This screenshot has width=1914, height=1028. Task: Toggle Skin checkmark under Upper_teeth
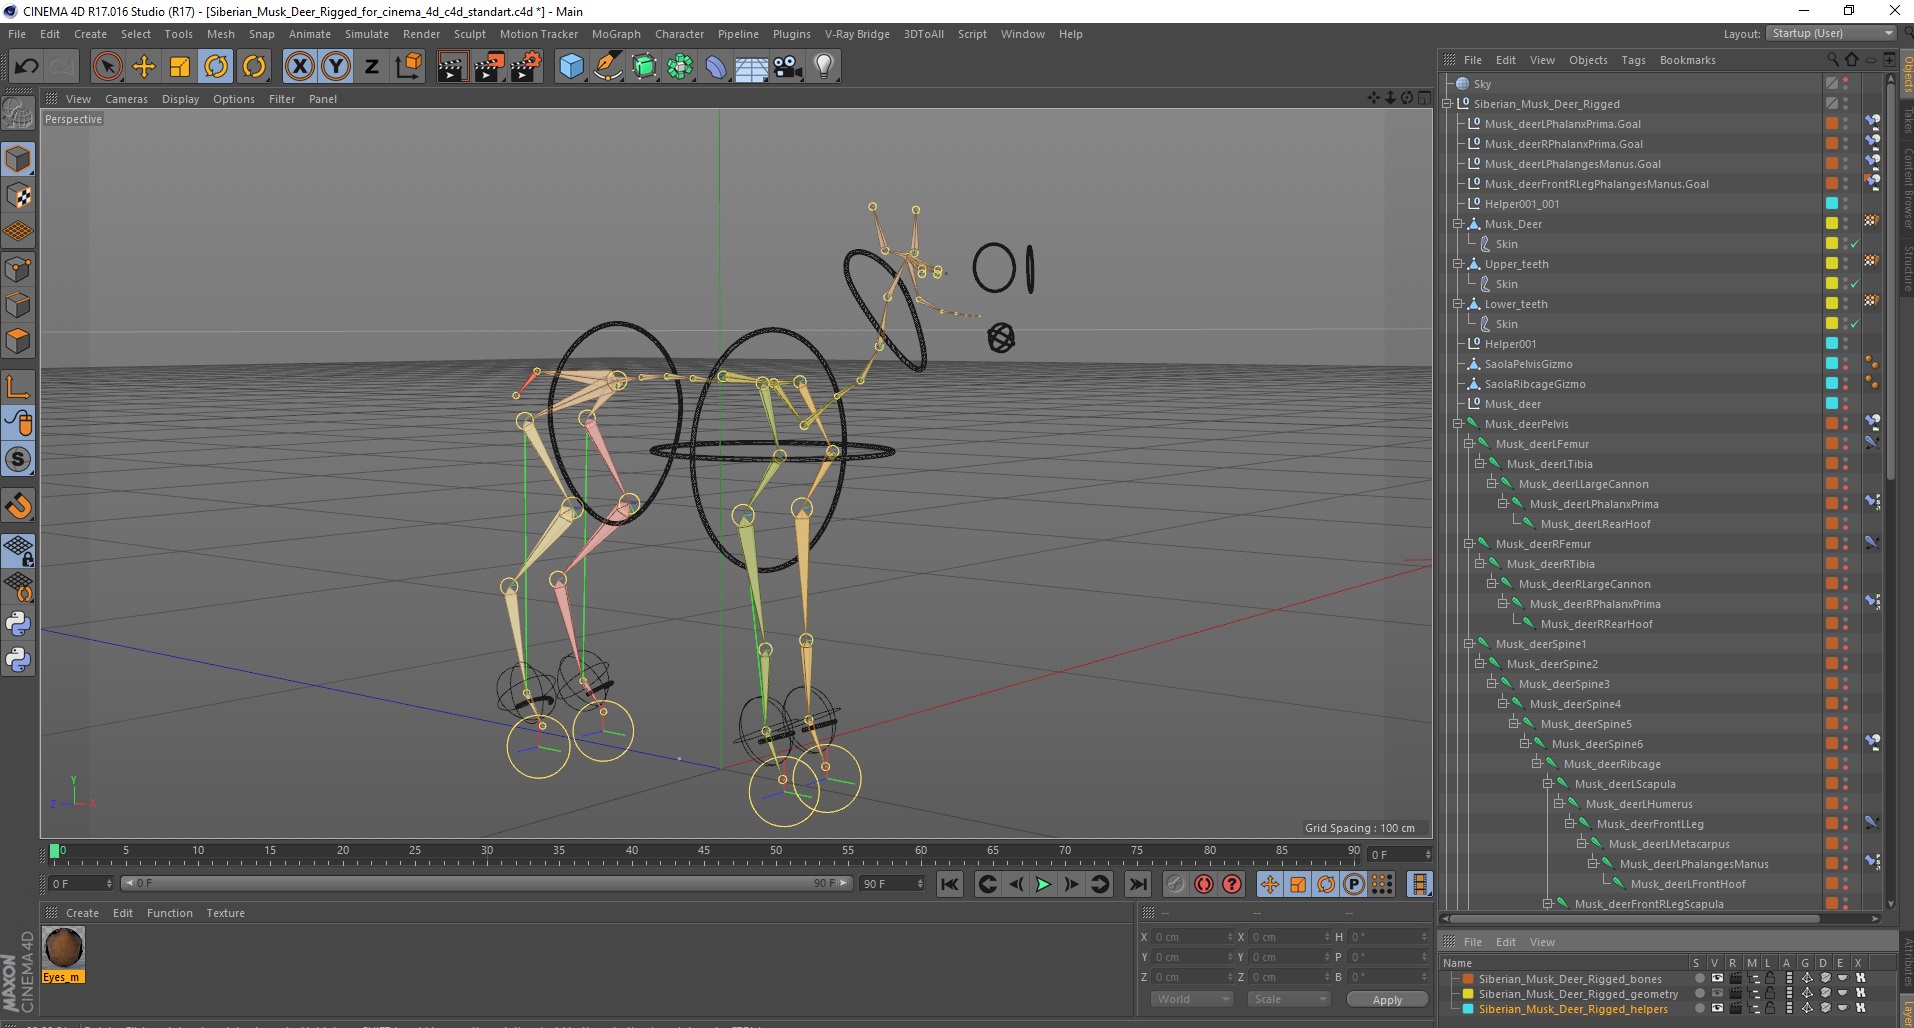[1855, 284]
